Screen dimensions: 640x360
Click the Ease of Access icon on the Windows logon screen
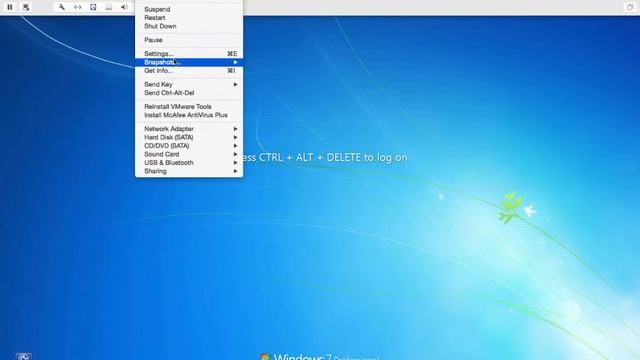click(24, 356)
